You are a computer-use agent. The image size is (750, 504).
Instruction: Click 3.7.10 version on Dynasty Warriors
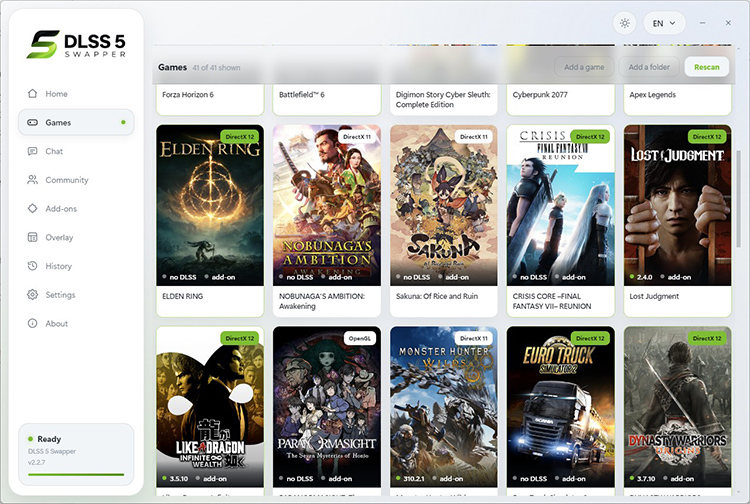(646, 479)
